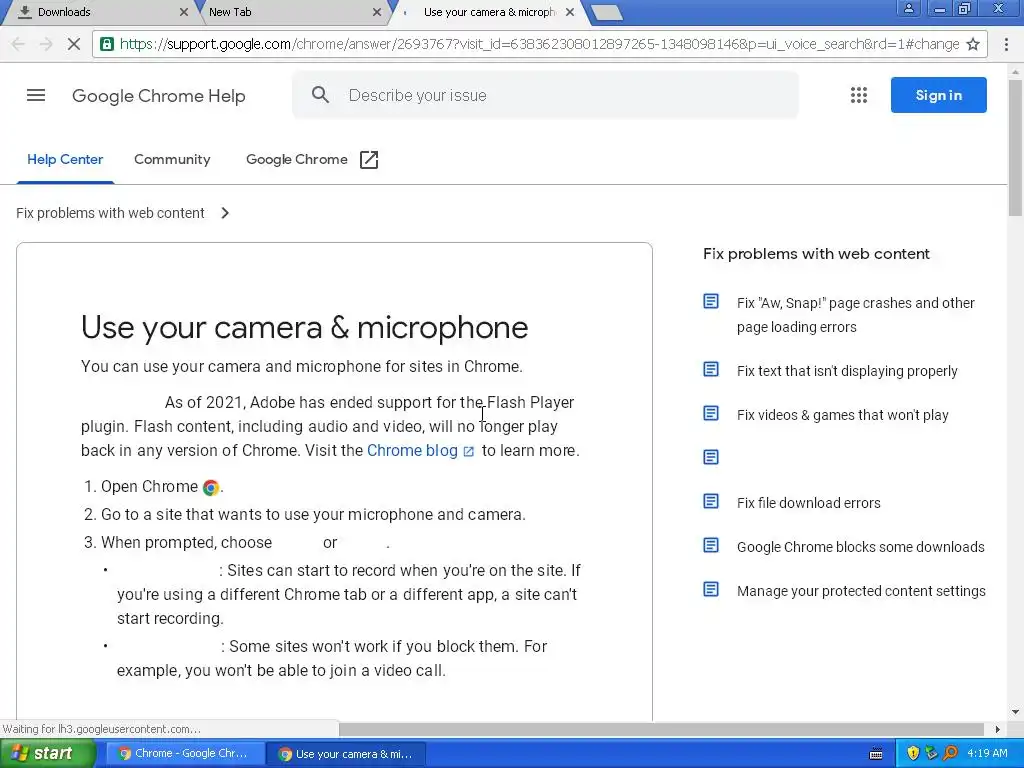Click the keyboard icon in the taskbar

[x=876, y=754]
